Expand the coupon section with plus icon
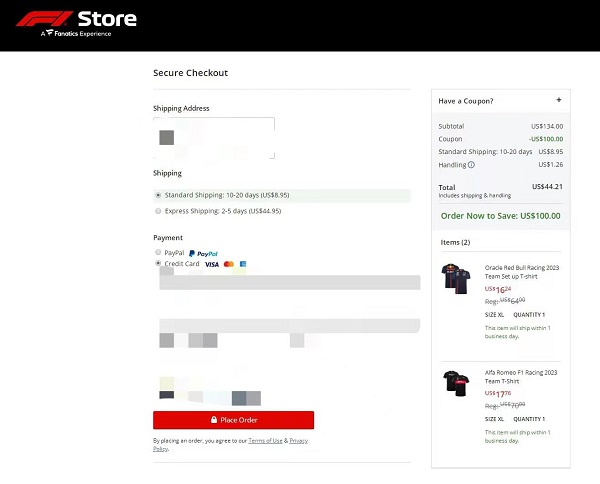This screenshot has height=484, width=600. (558, 100)
